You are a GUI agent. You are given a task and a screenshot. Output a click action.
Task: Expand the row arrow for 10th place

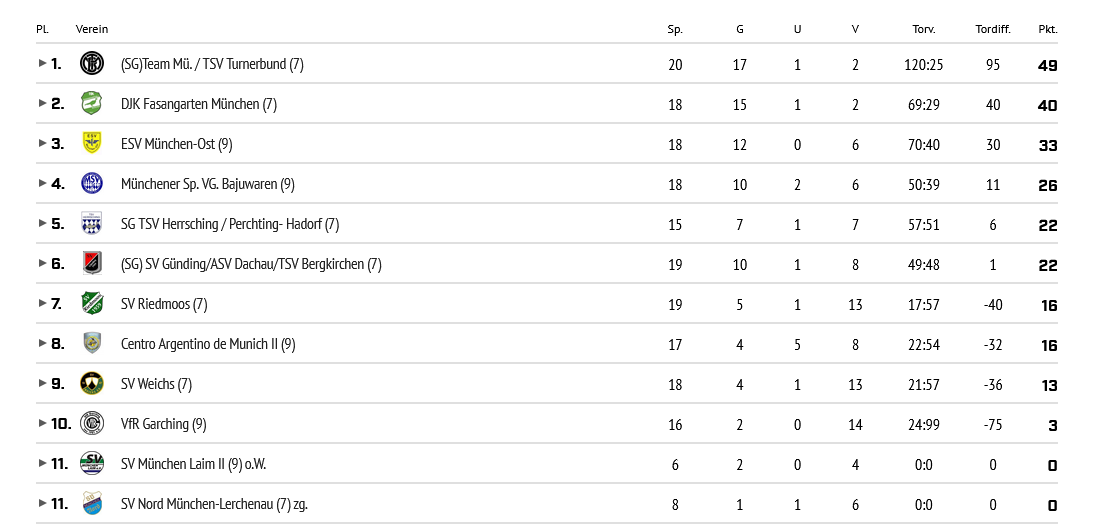pyautogui.click(x=42, y=423)
